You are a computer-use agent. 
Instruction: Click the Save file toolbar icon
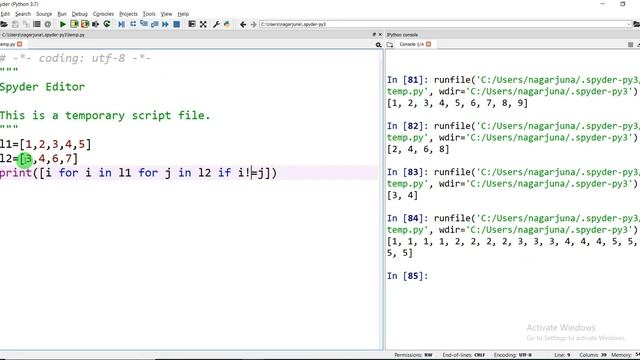[x=15, y=24]
